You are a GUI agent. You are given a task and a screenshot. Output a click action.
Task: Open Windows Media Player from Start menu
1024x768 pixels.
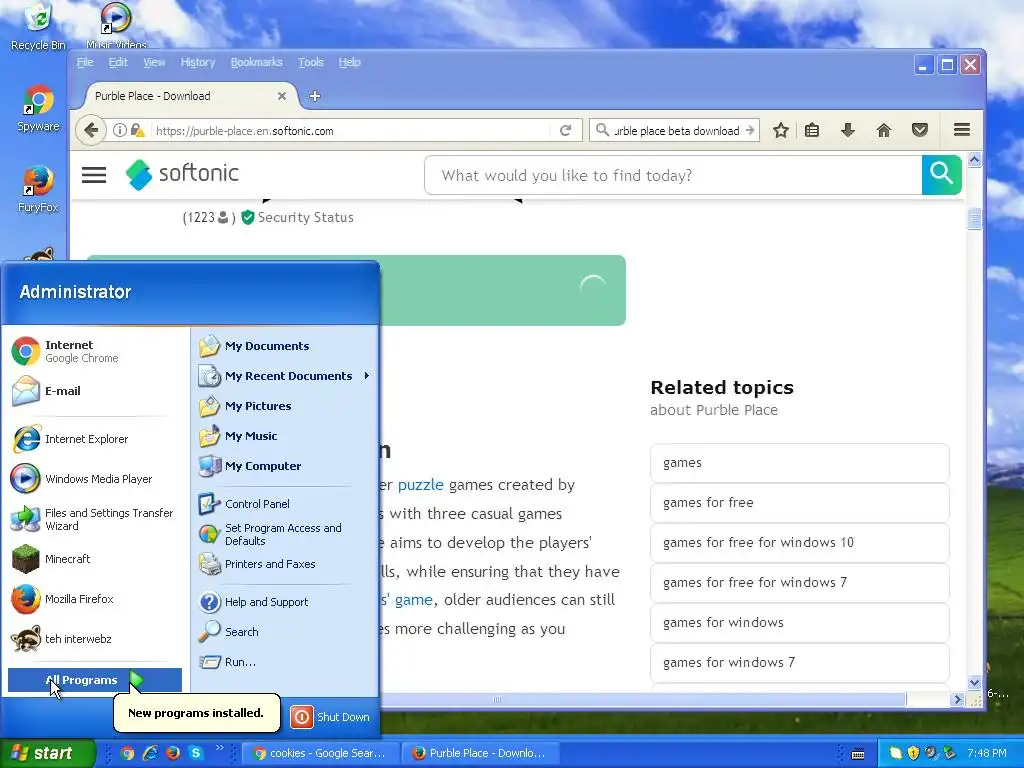tap(96, 479)
